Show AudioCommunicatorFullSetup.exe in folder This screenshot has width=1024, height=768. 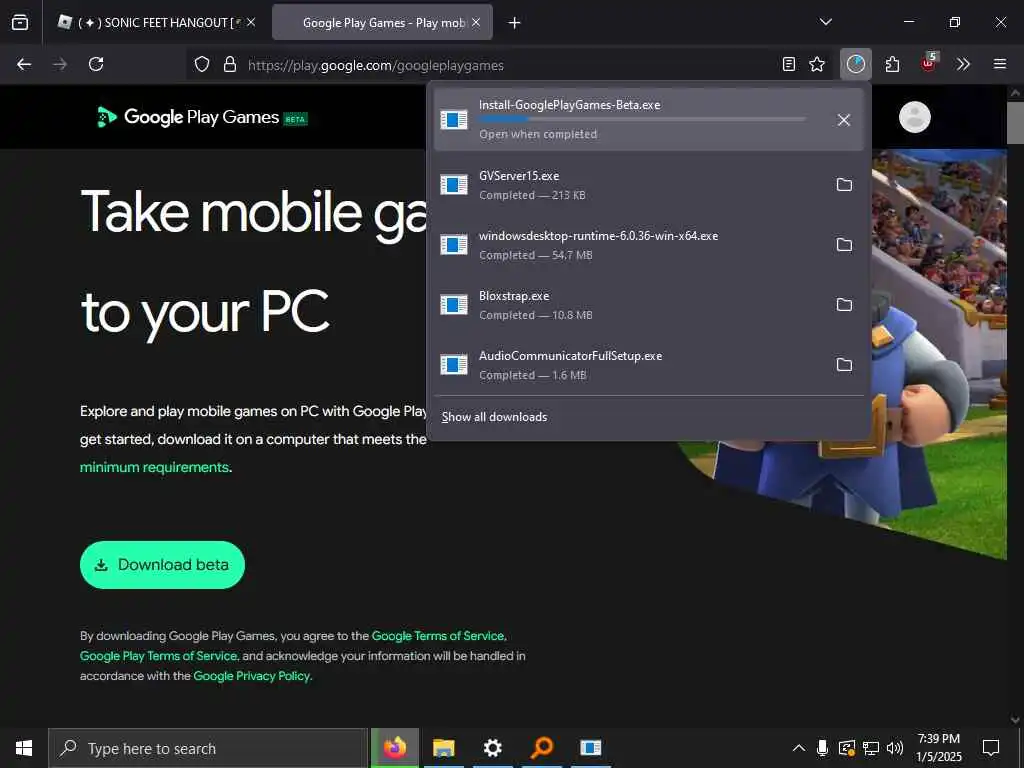coord(844,365)
